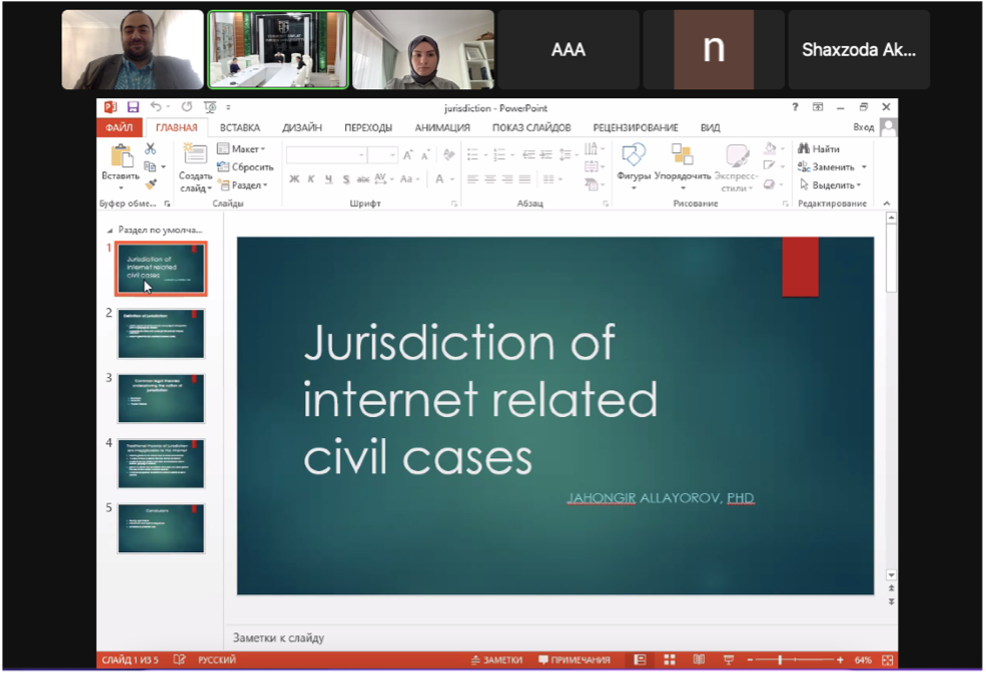Click the Cut scissors icon
Screen dimensions: 986x675
pos(150,149)
